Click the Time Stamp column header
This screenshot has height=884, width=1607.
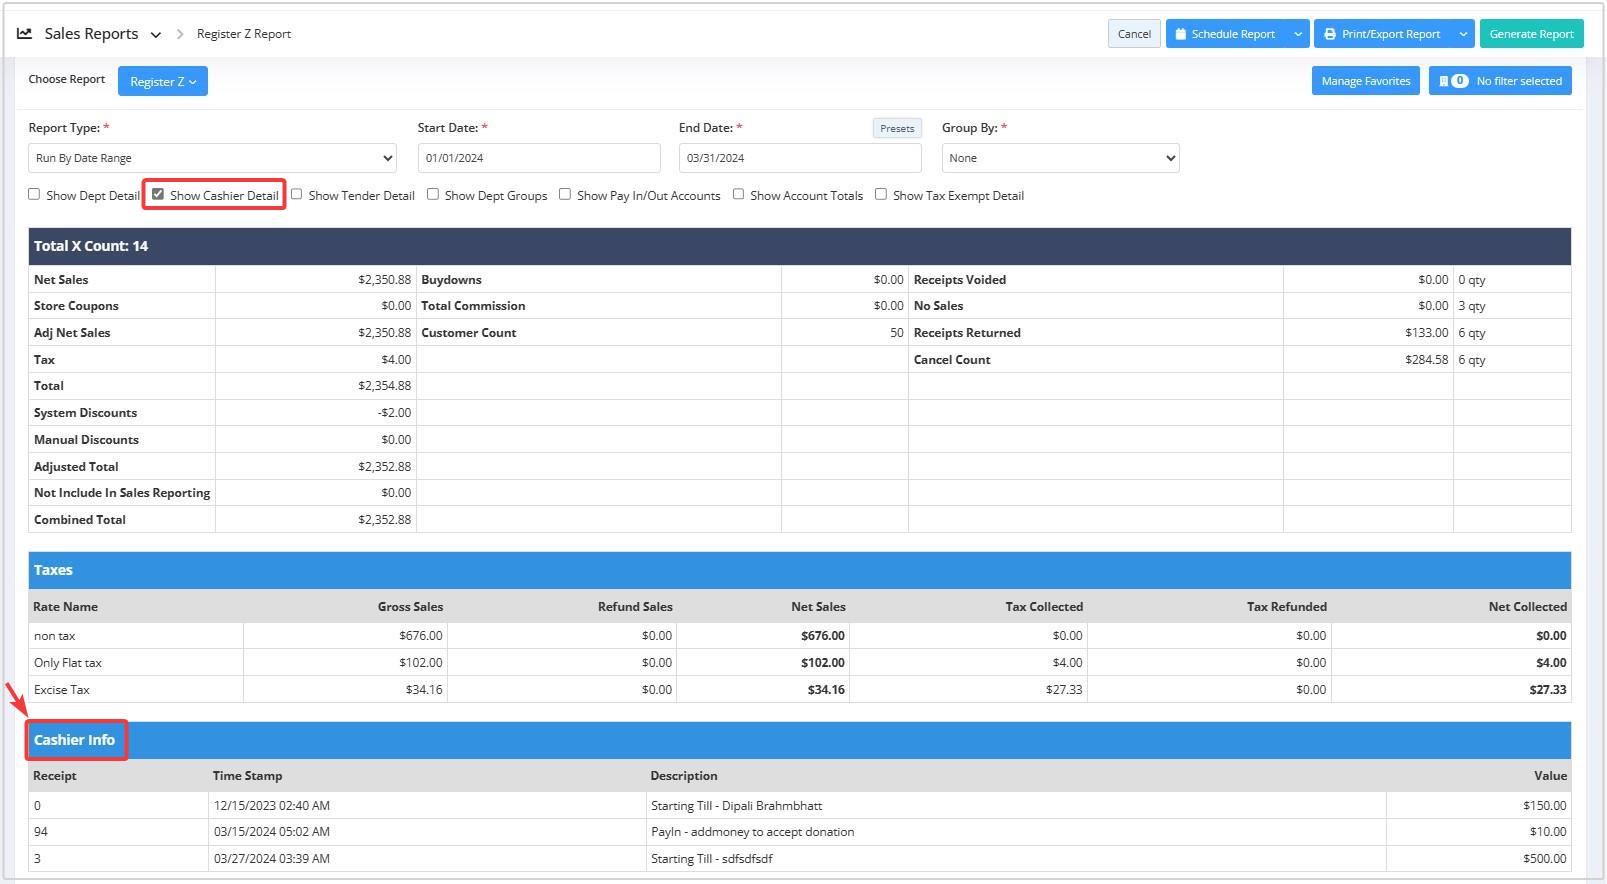point(247,776)
